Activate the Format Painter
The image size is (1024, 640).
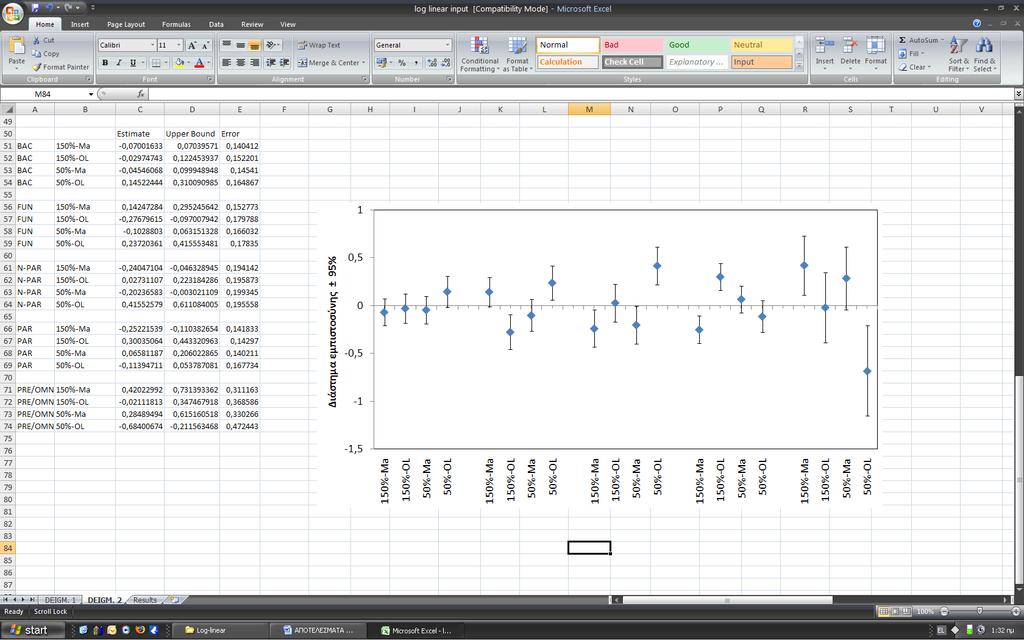click(x=61, y=67)
